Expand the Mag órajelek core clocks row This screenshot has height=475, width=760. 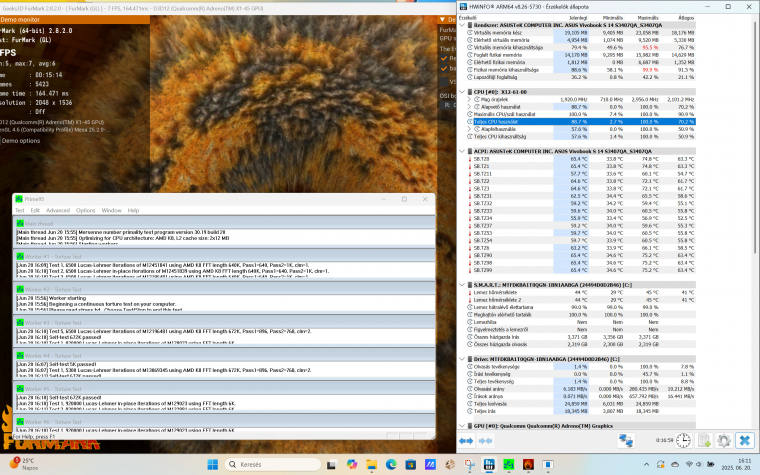click(469, 99)
